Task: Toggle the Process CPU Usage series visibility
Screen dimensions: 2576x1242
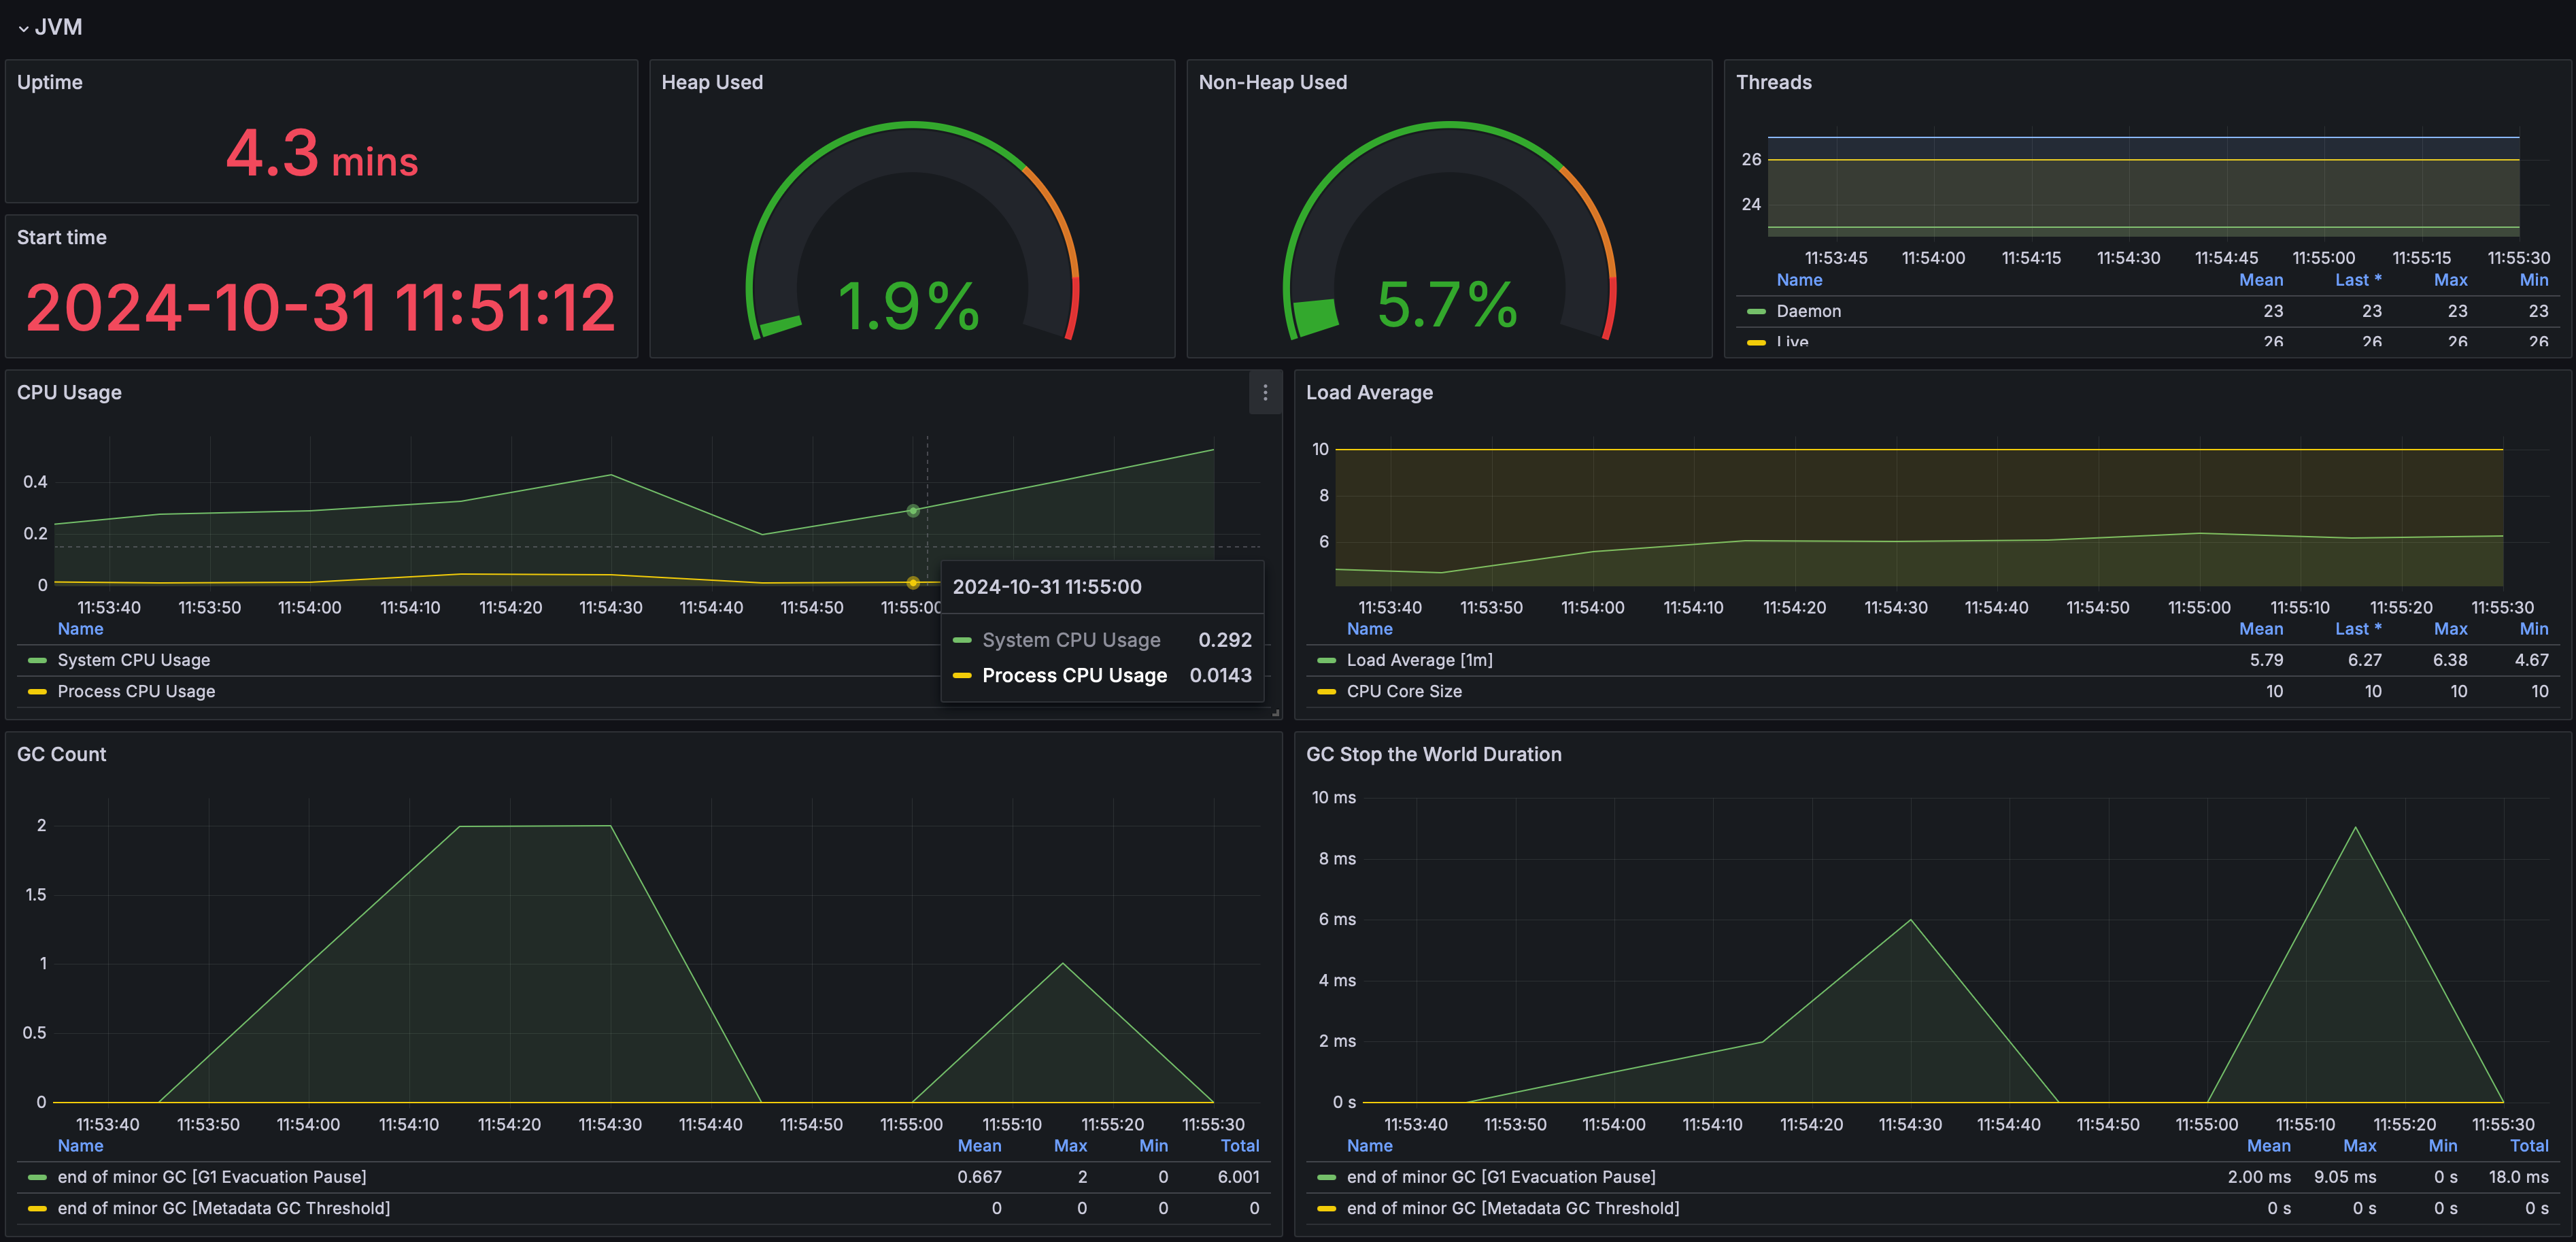Action: 136,691
